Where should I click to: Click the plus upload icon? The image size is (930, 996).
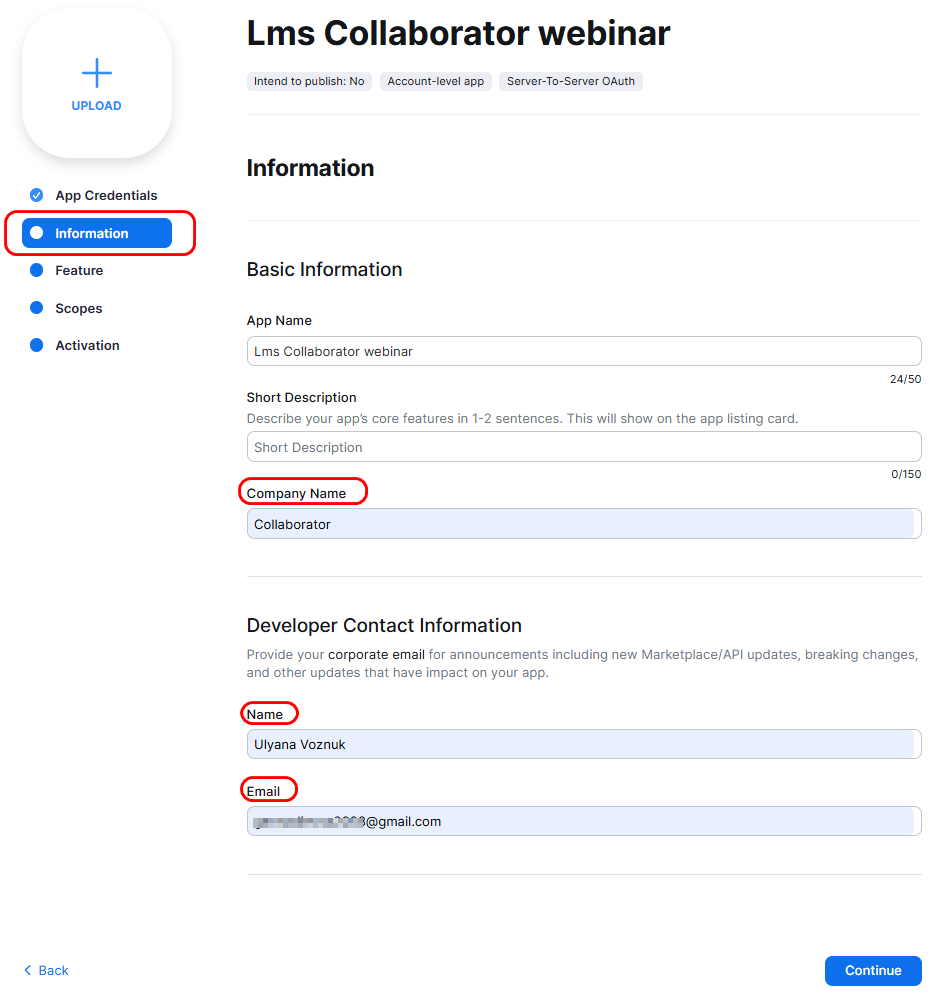point(97,73)
